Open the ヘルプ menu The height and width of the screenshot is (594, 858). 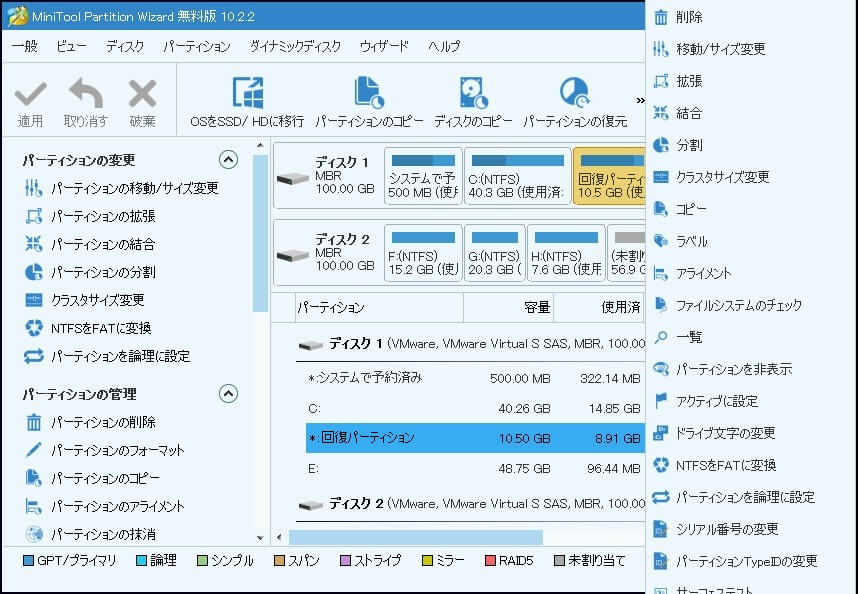[444, 46]
